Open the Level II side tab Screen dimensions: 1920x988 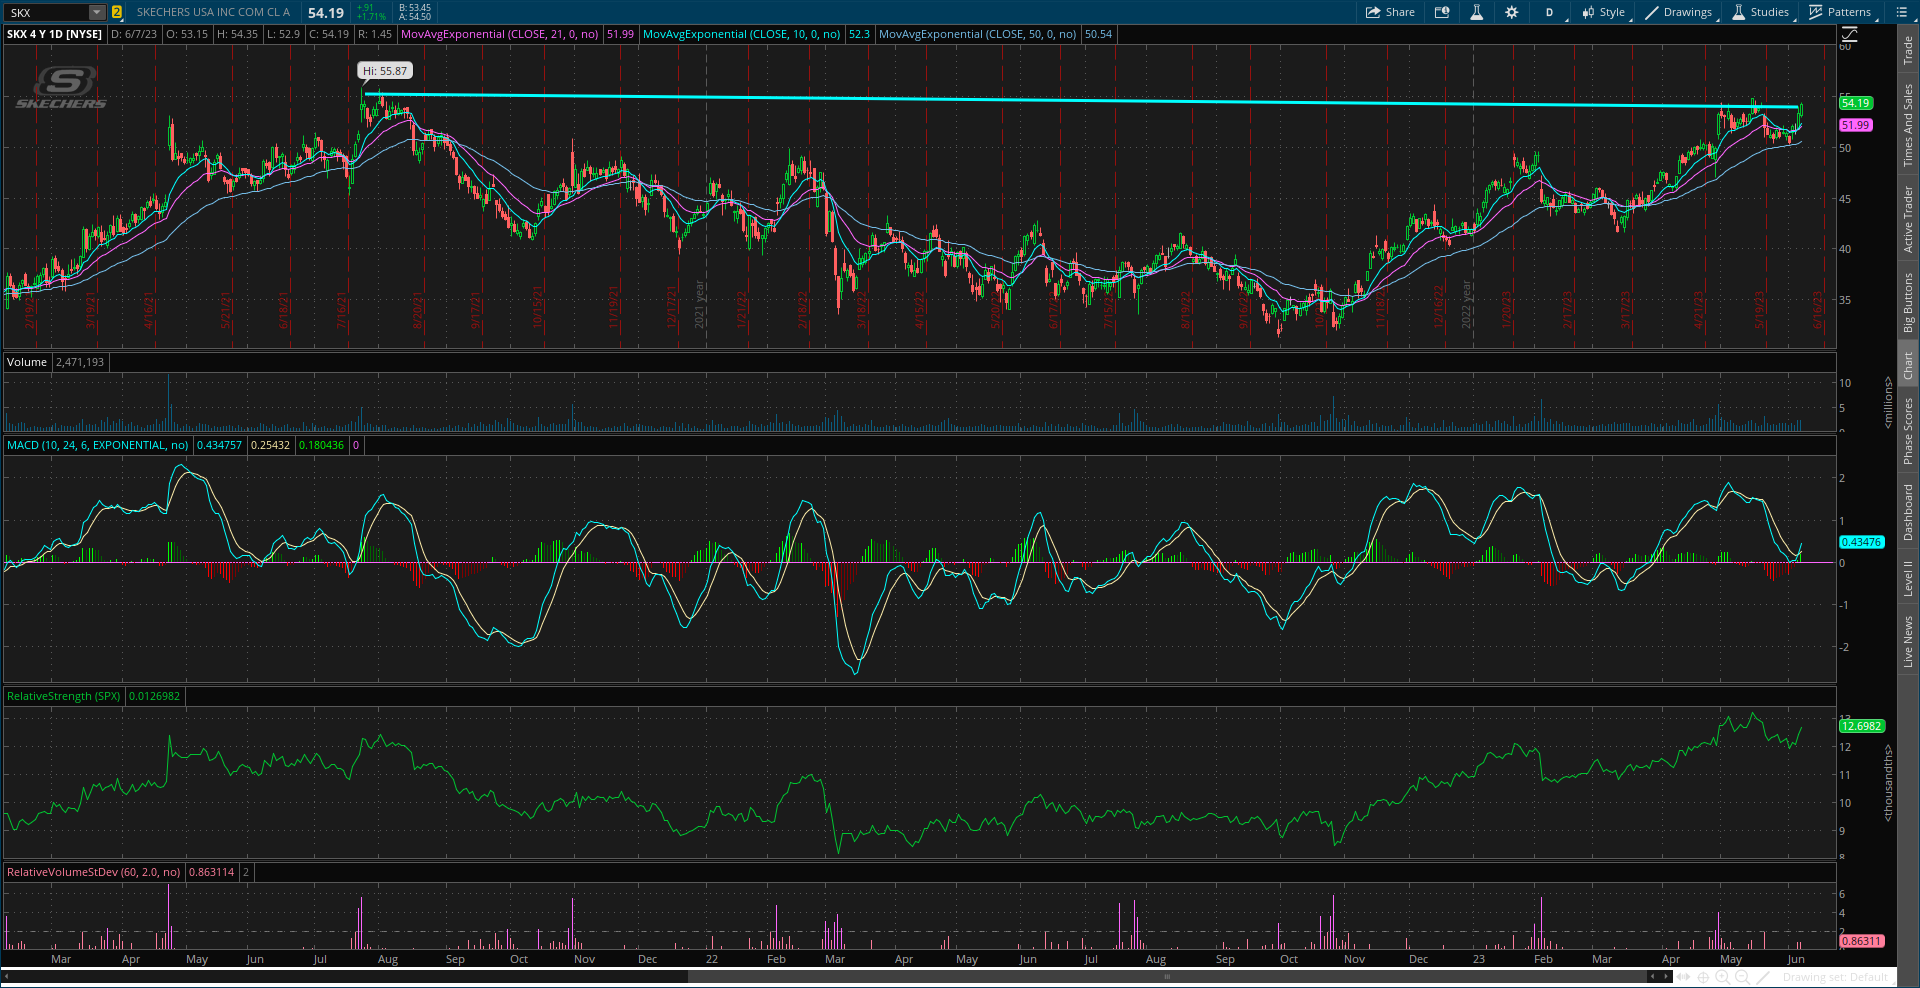[1908, 578]
